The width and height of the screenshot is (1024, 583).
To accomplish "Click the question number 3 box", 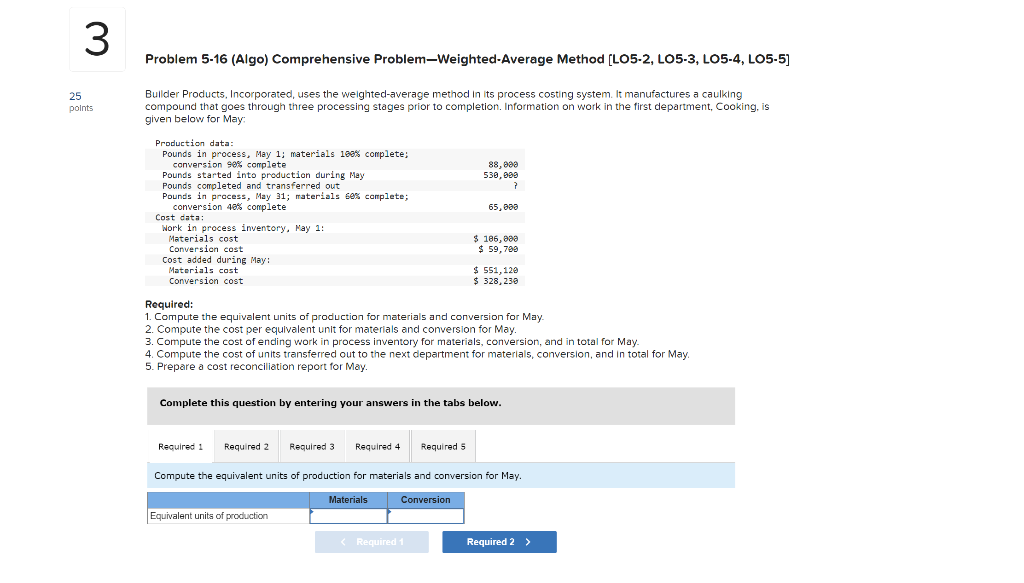I will [96, 39].
